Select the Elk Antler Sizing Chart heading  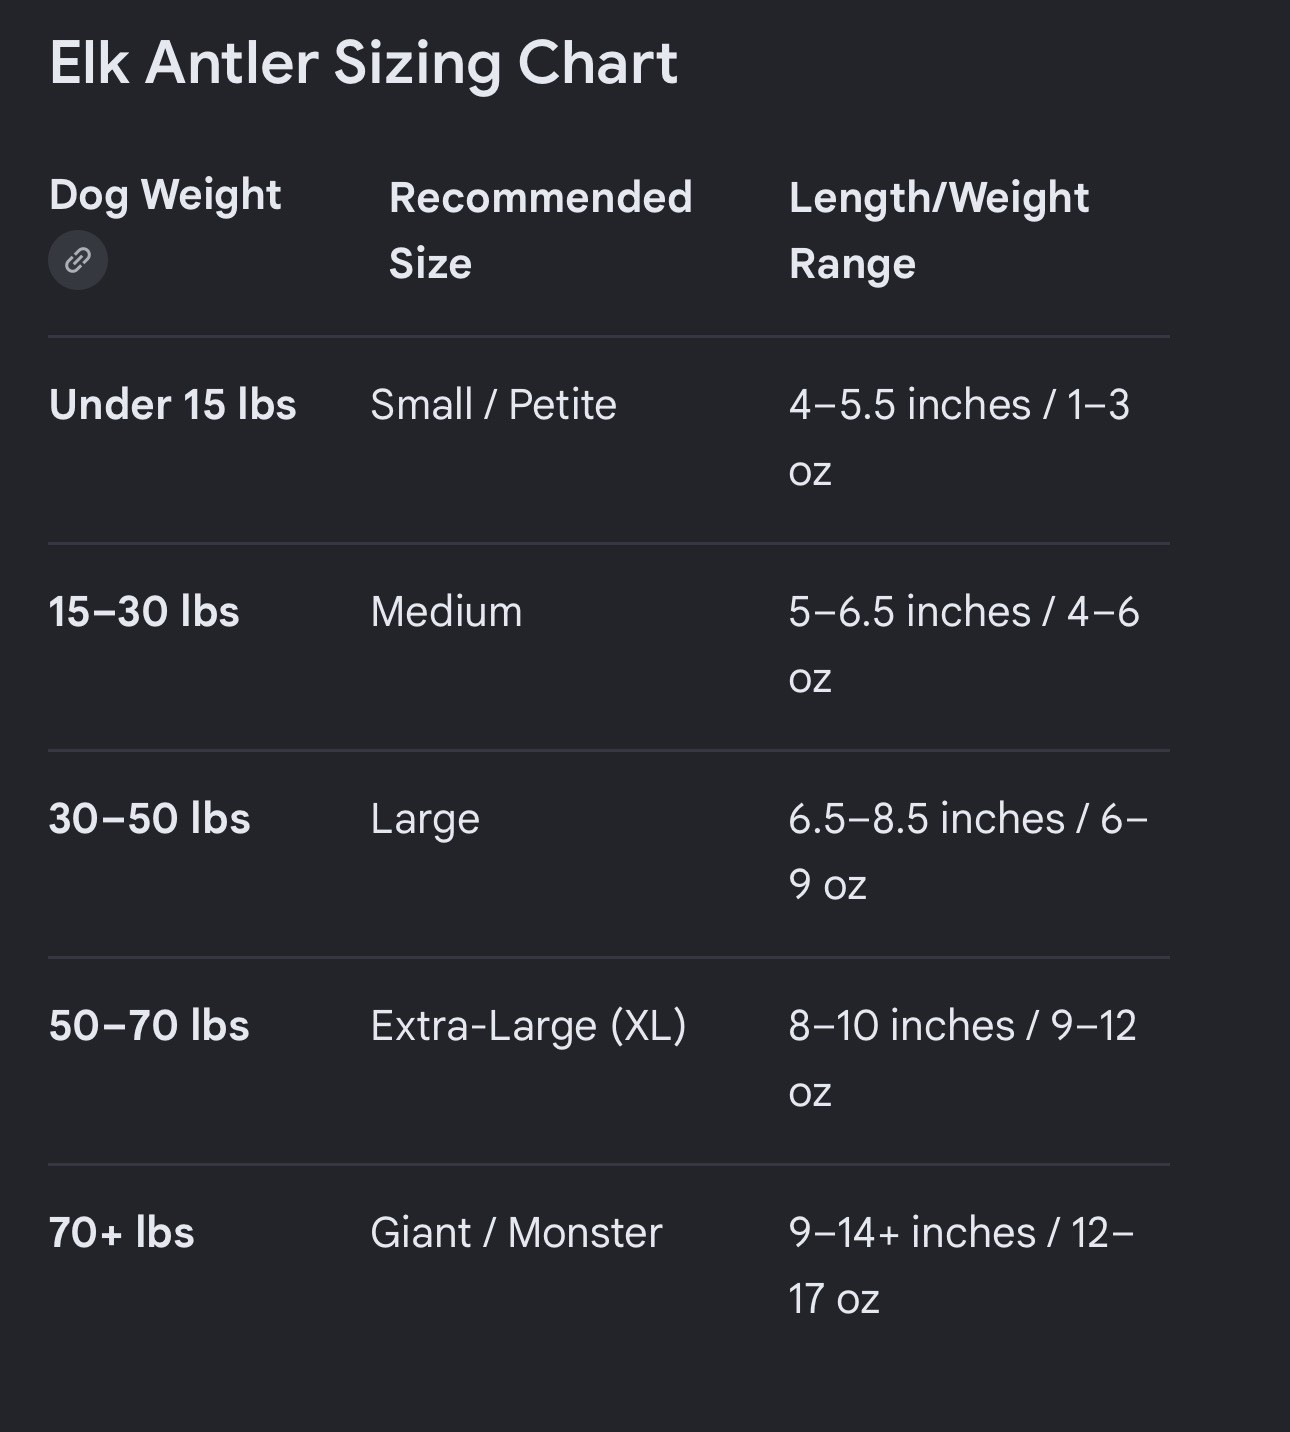click(363, 64)
